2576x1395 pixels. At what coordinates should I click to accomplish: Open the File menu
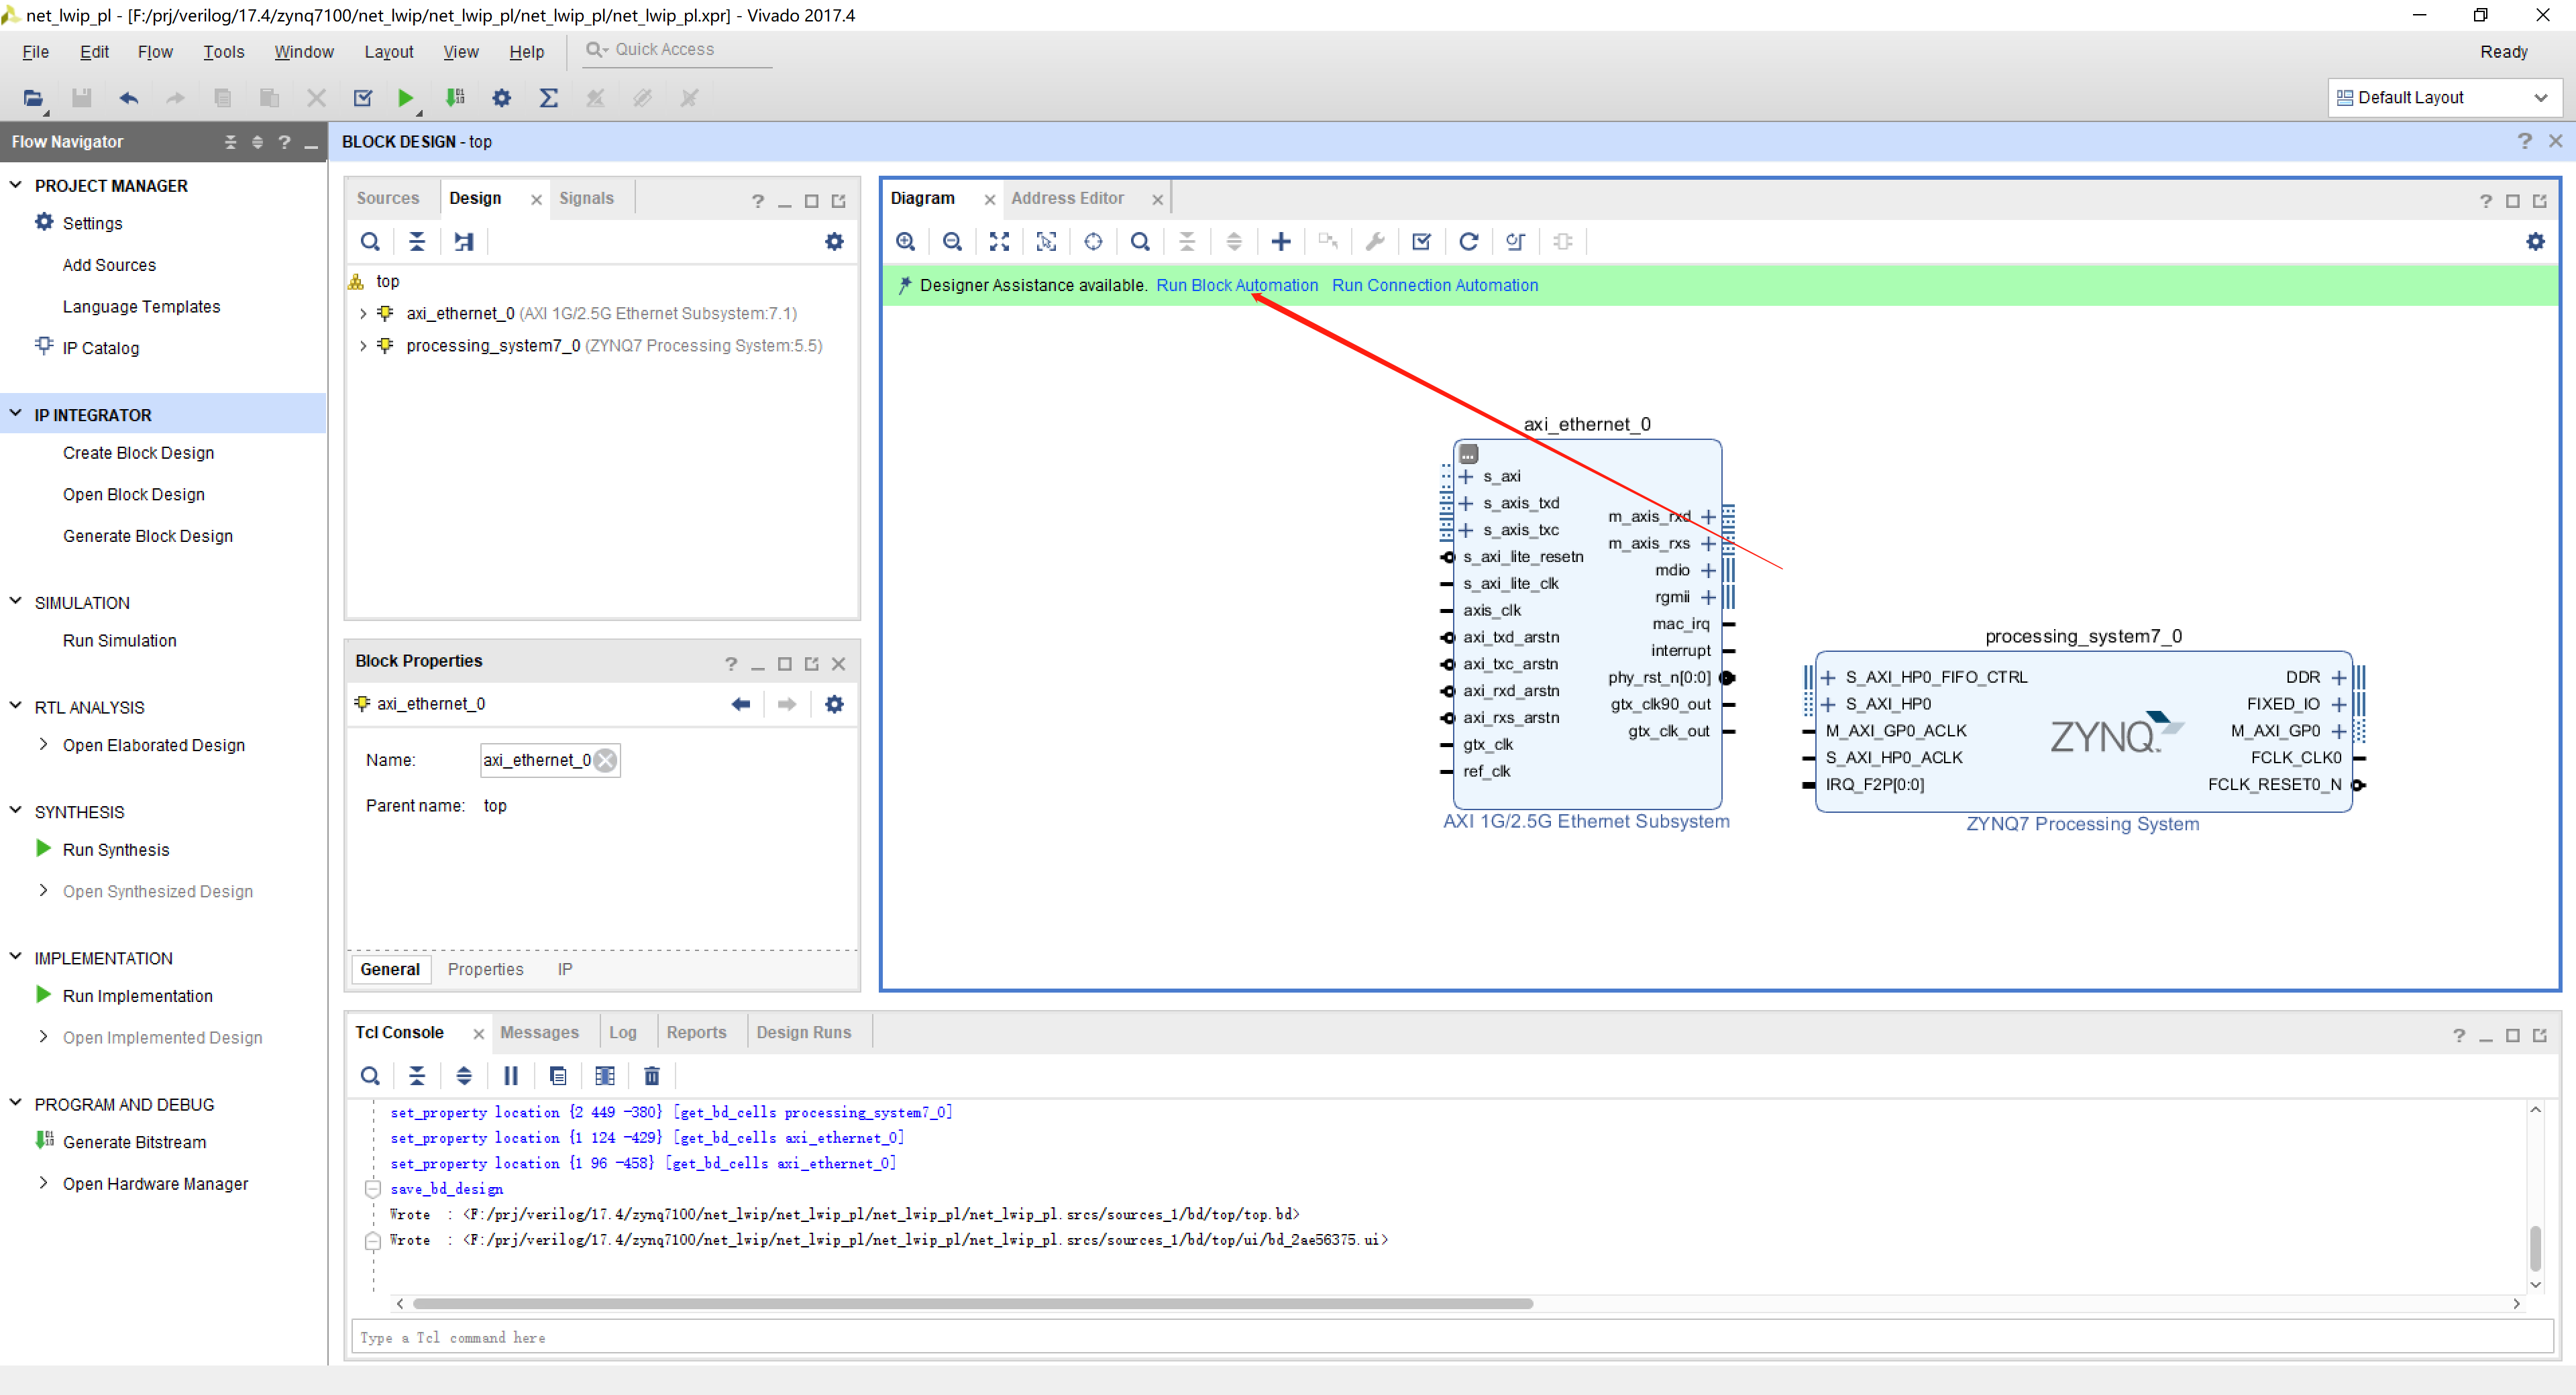click(x=36, y=52)
